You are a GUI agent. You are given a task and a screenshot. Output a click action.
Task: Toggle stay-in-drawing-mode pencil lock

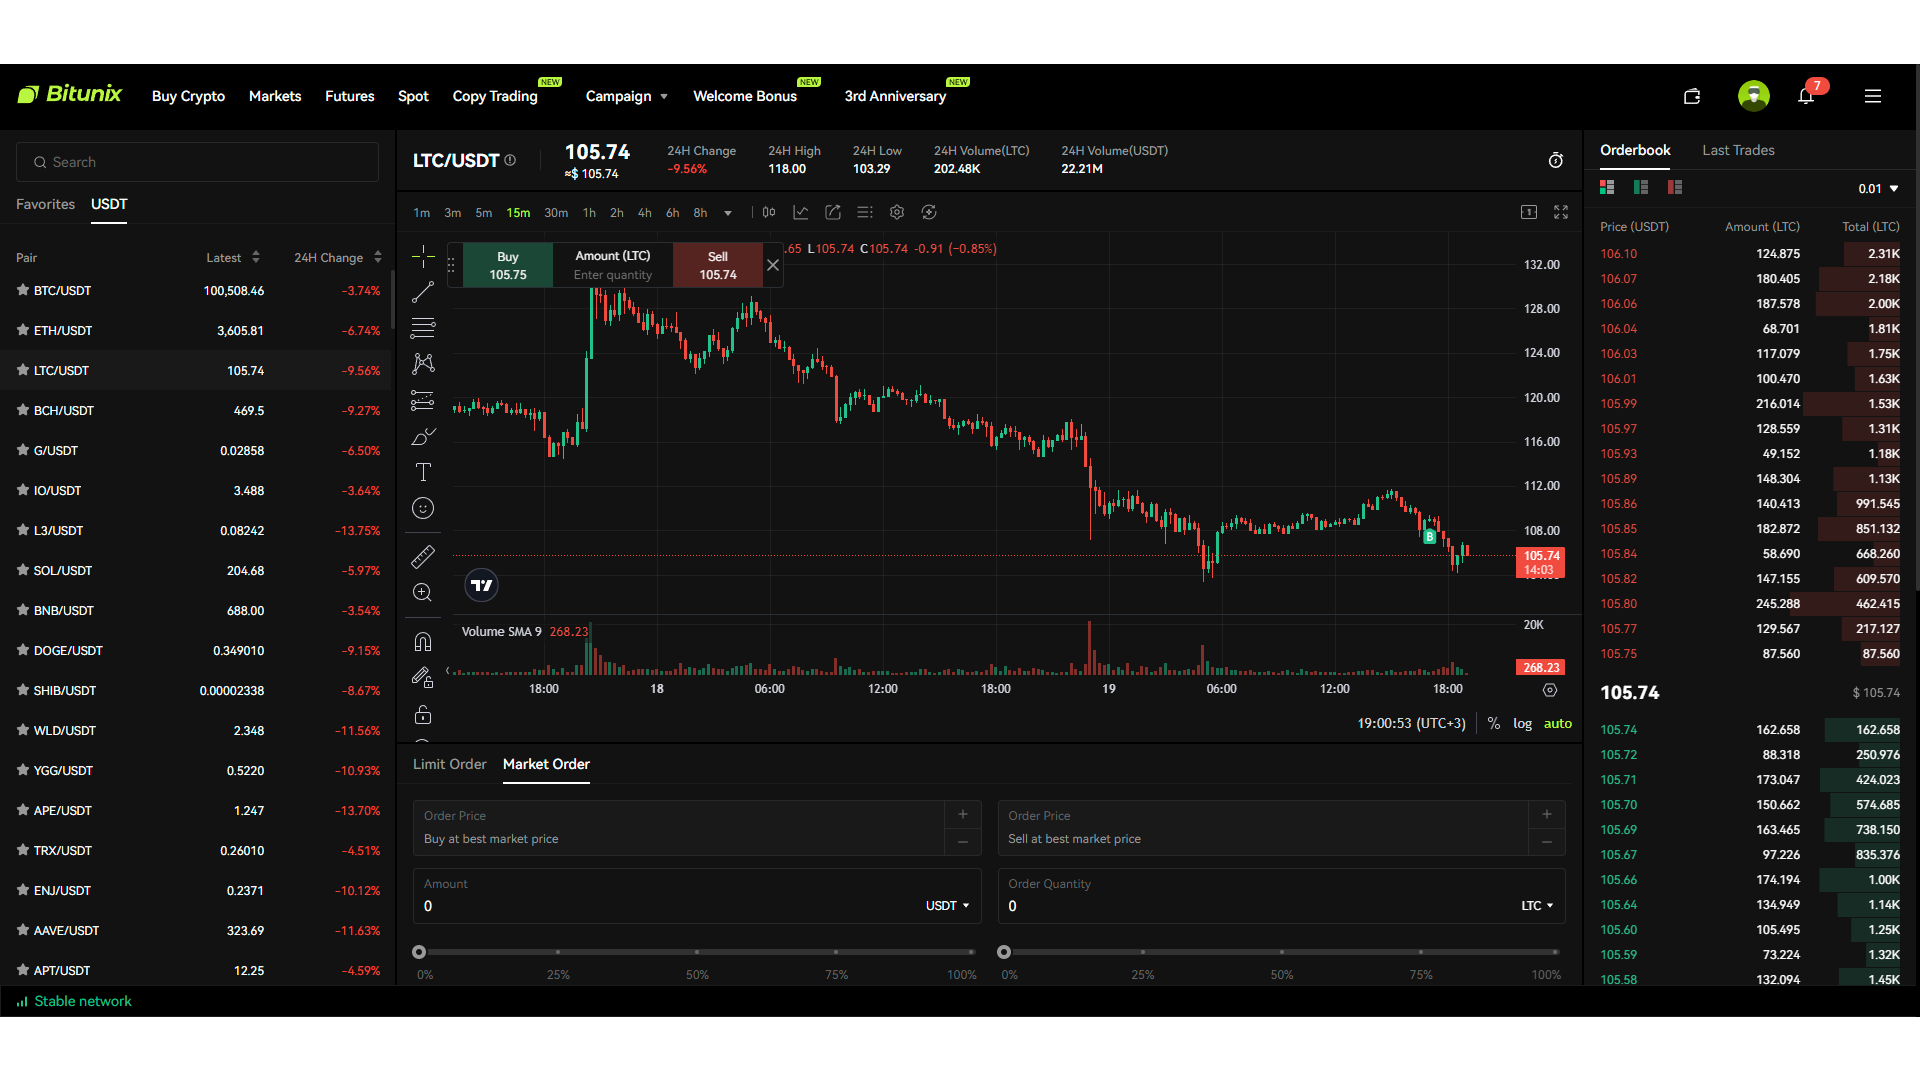click(423, 678)
